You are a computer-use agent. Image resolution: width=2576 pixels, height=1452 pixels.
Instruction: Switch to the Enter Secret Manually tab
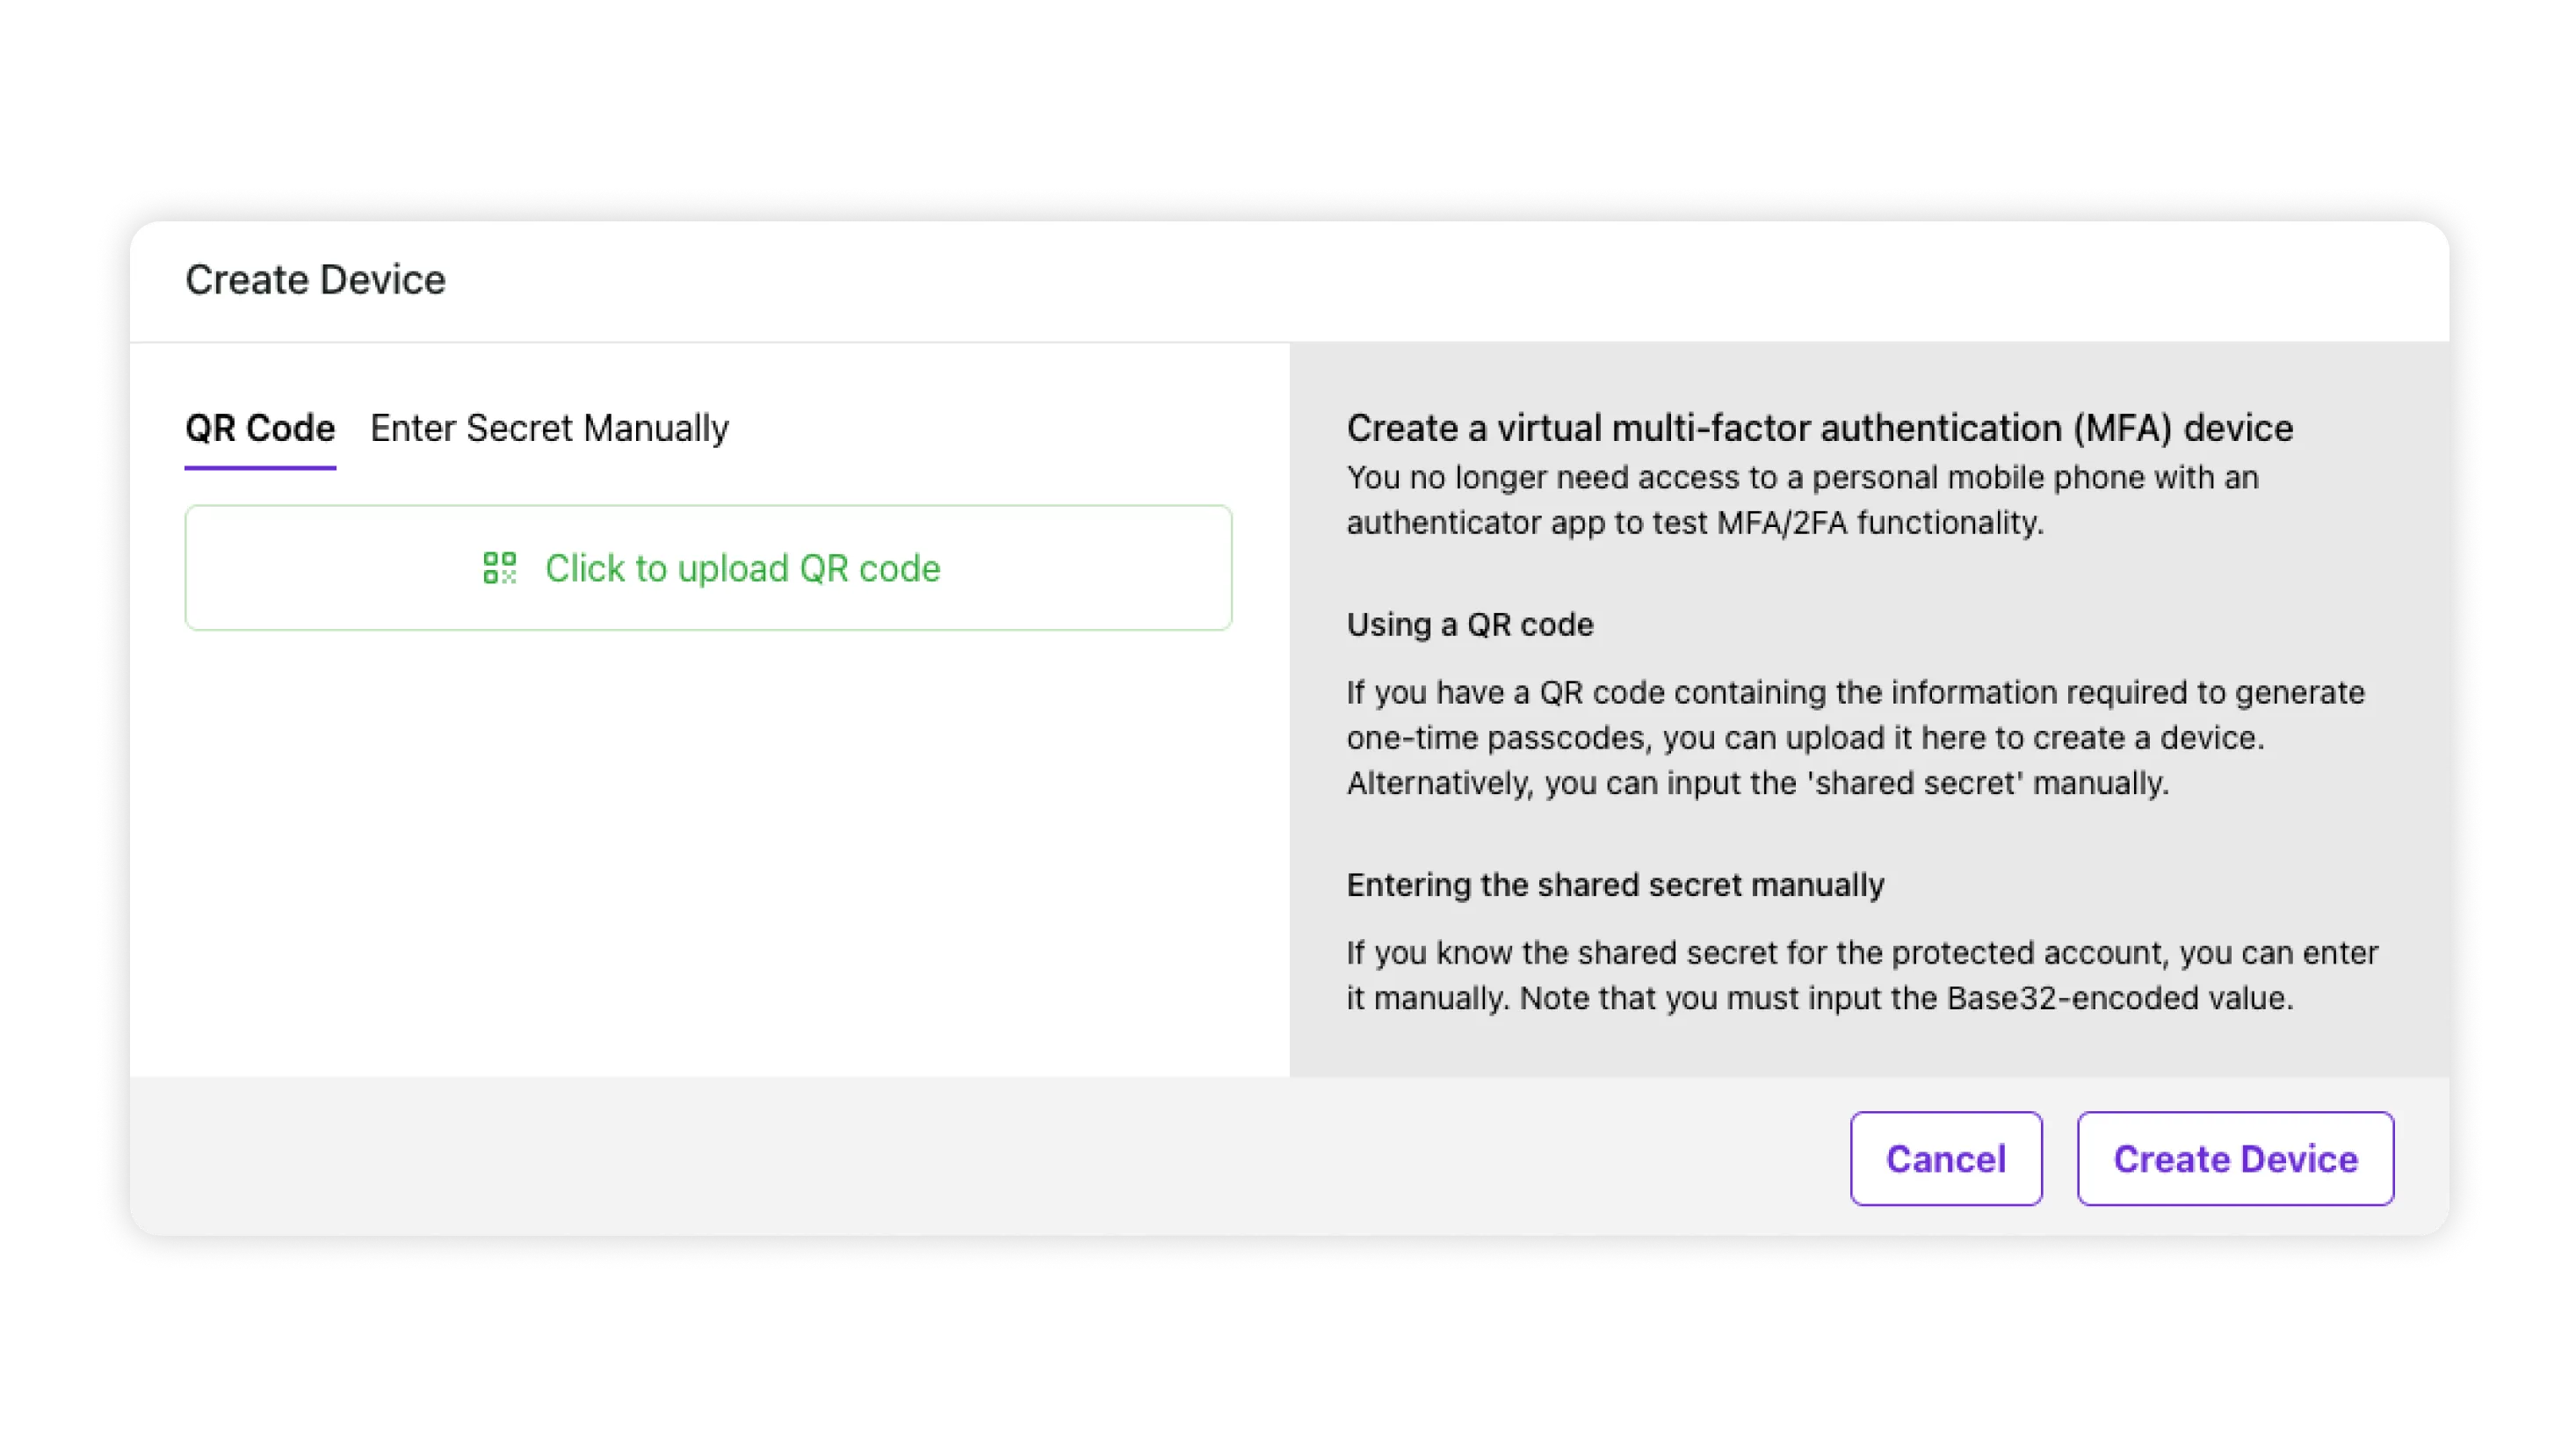point(549,428)
